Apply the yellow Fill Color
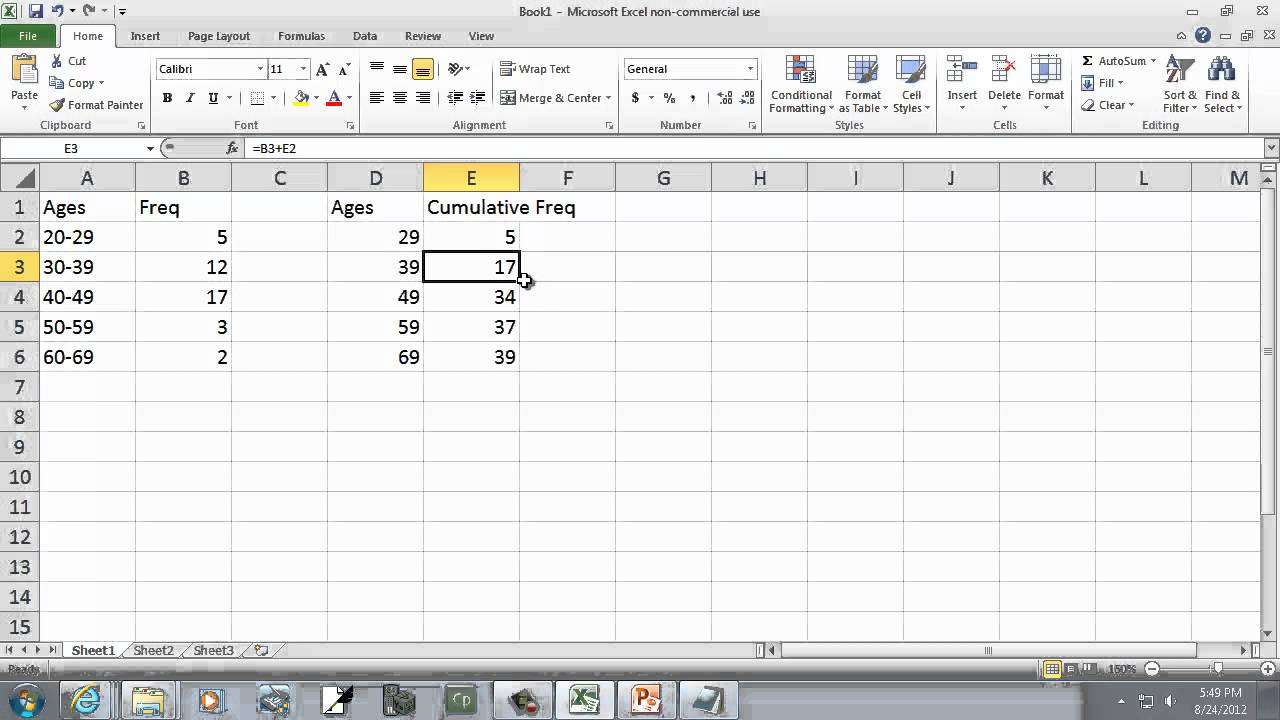The height and width of the screenshot is (720, 1280). click(x=300, y=98)
